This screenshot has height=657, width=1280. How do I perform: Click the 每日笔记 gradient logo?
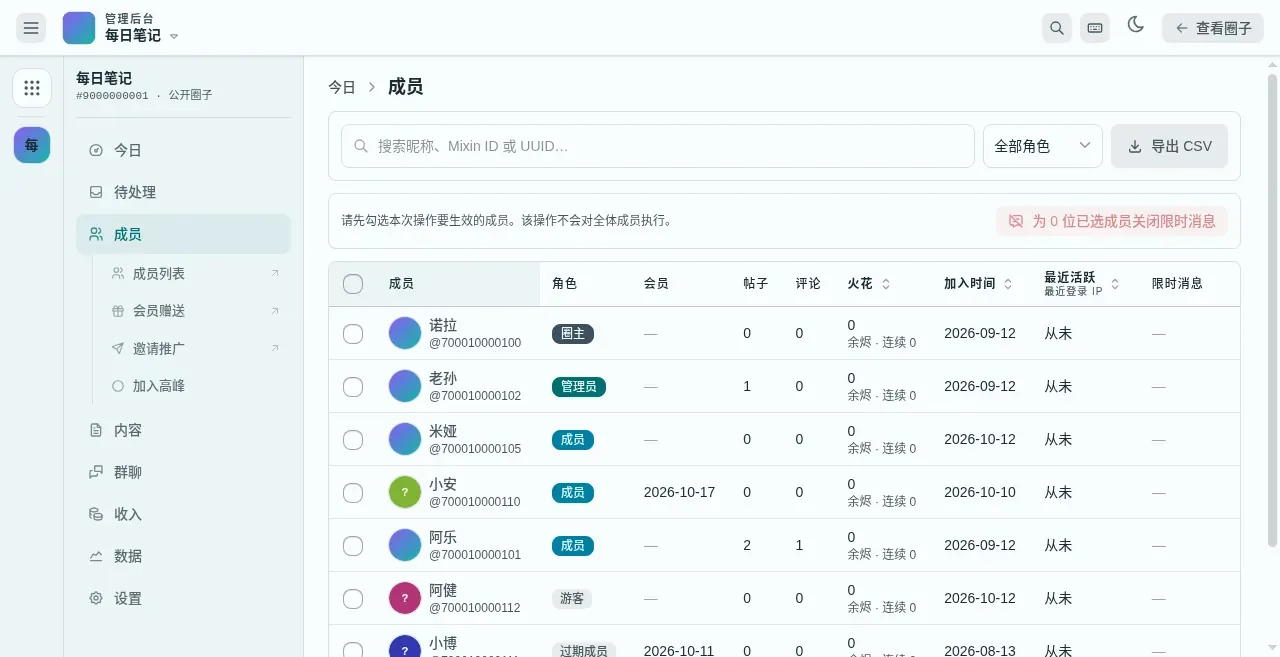tap(79, 28)
